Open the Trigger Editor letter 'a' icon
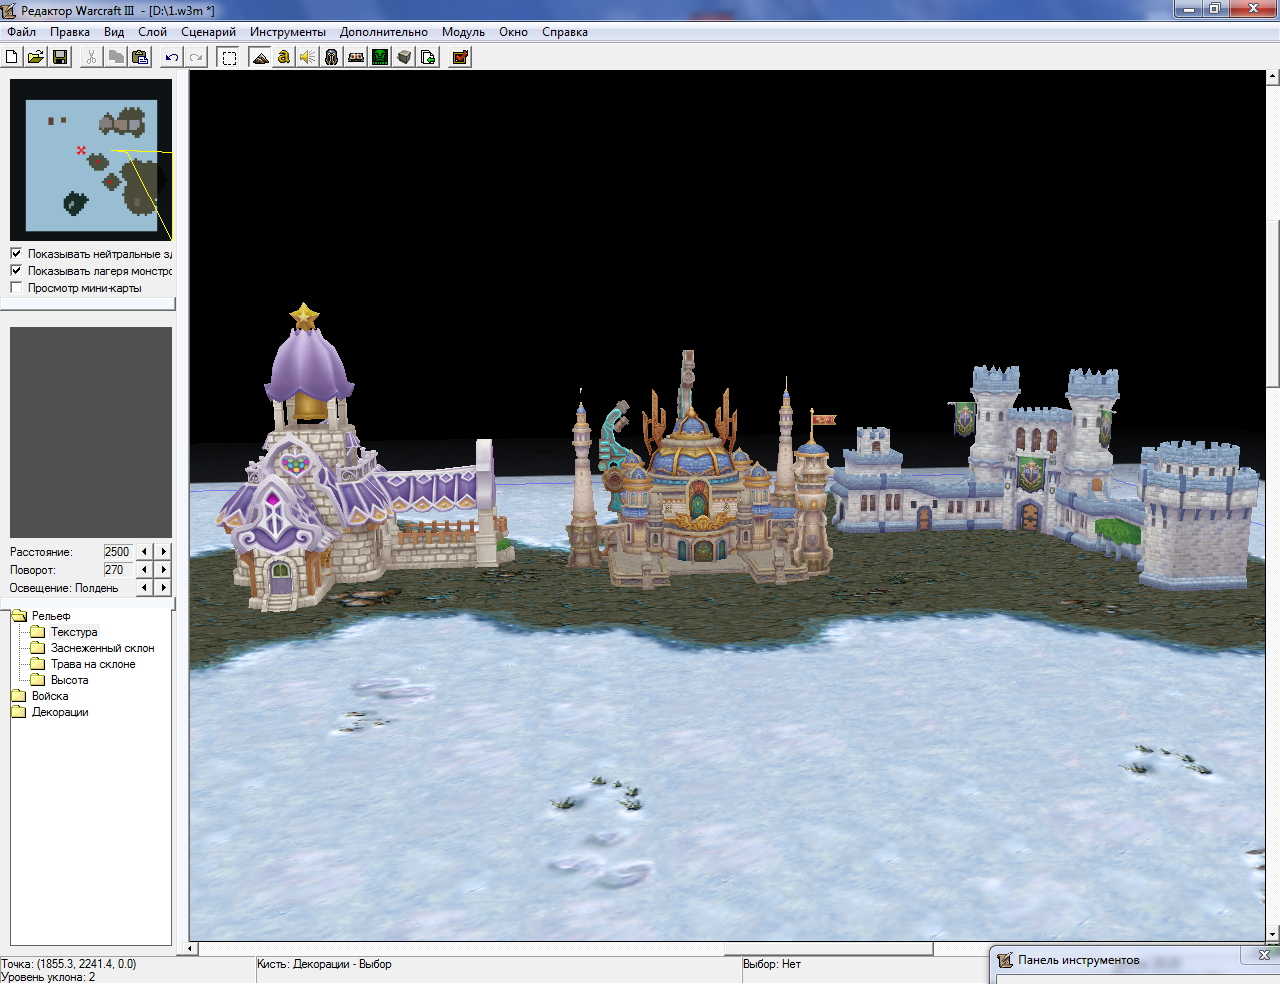Viewport: 1280px width, 984px height. pyautogui.click(x=284, y=57)
